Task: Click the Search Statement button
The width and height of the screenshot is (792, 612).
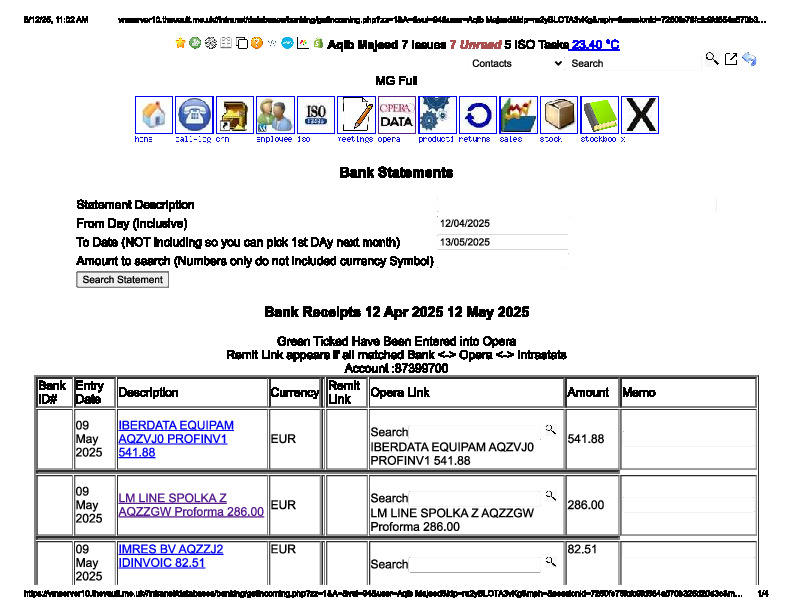Action: [x=123, y=280]
